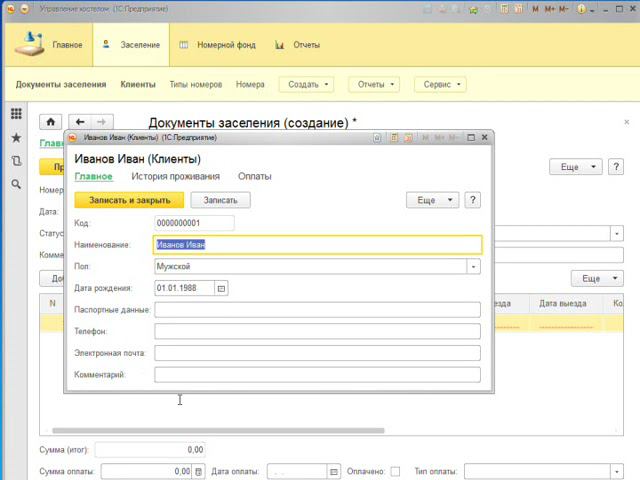Screen dimensions: 640x480
Task: Click the Сумма (итог) field
Action: 150,450
